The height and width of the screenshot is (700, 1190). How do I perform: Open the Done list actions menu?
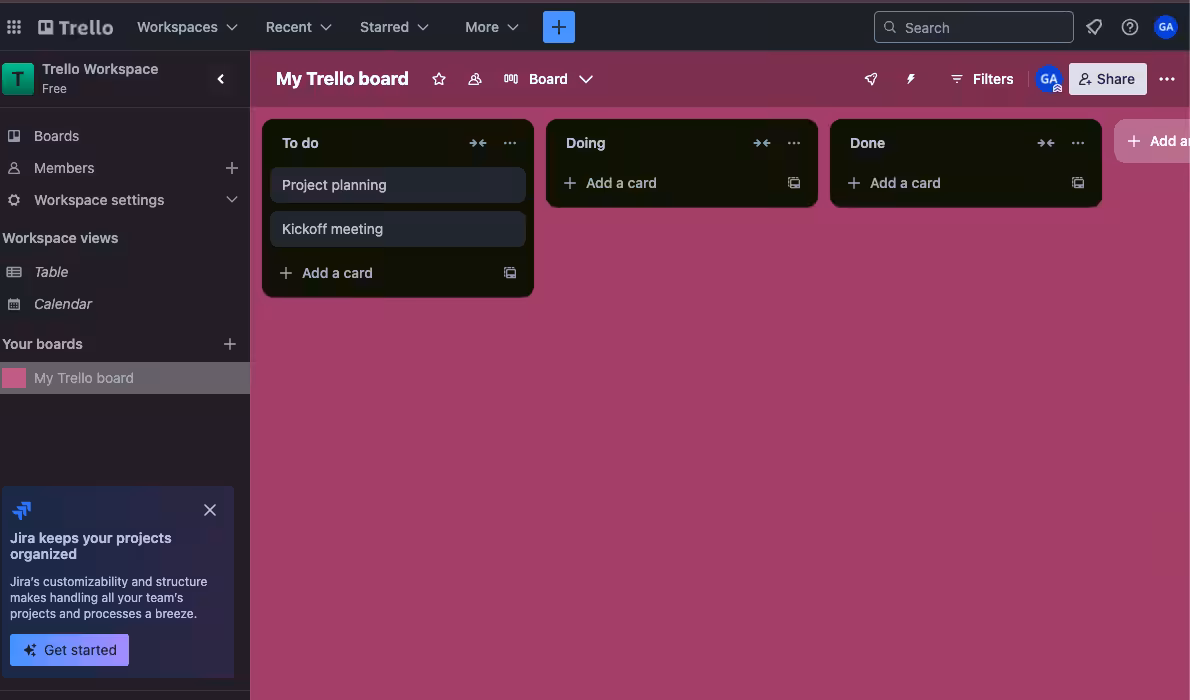coord(1078,143)
